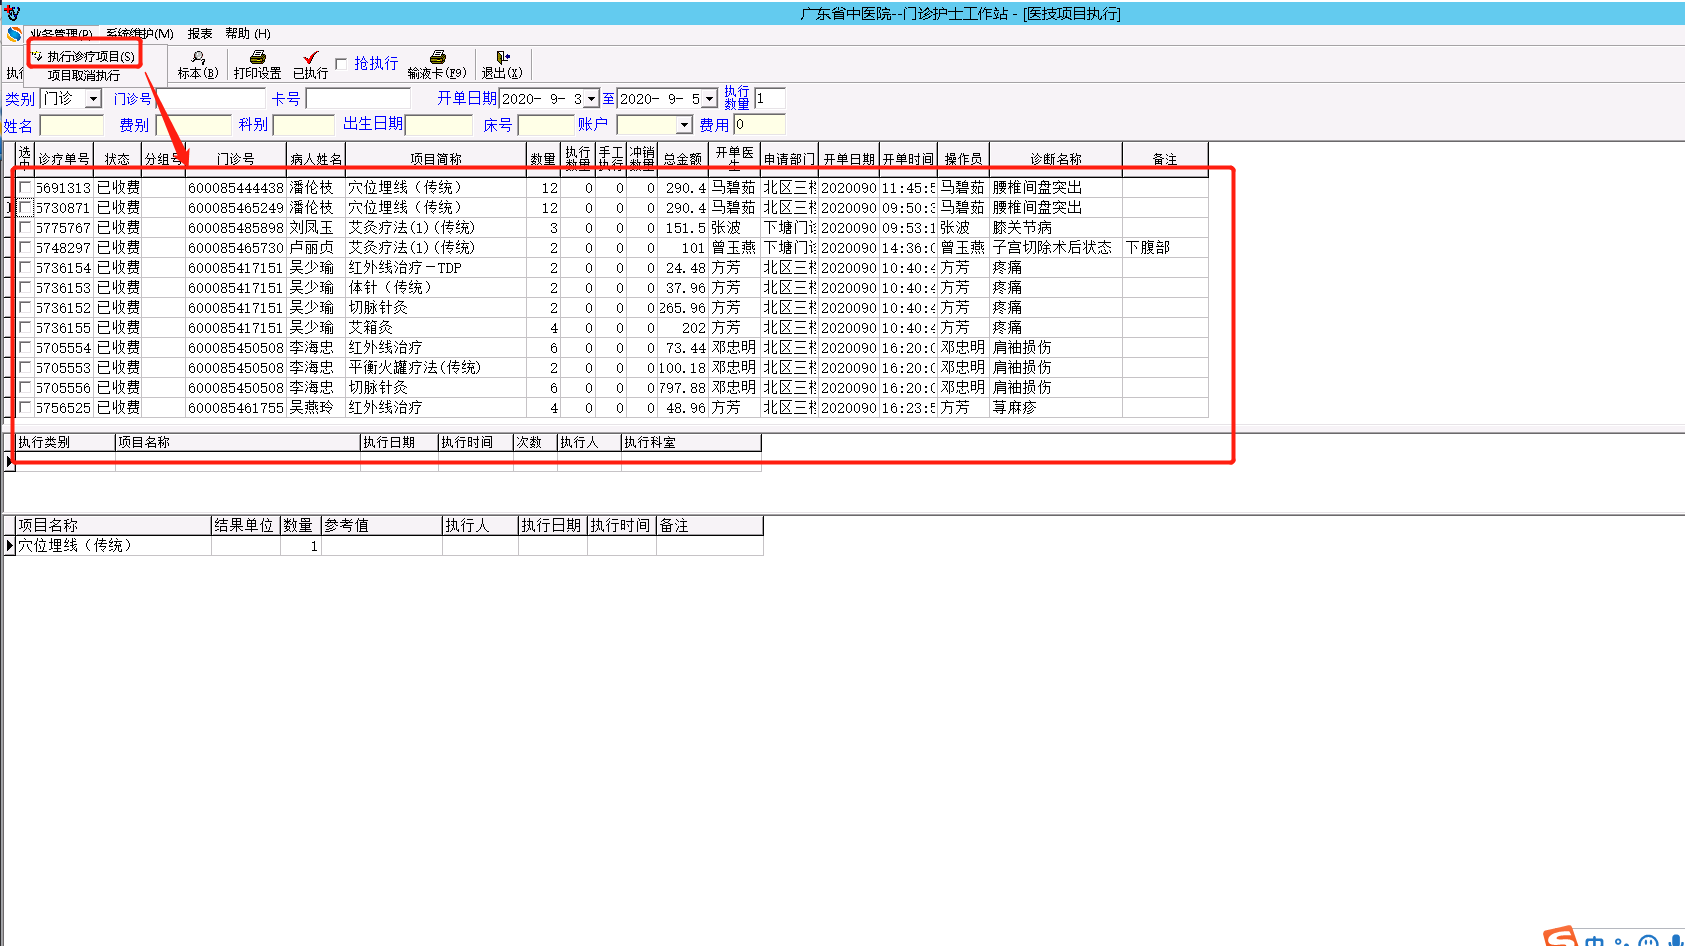Click the 退出(X) exit door icon
This screenshot has height=946, width=1685.
click(503, 57)
